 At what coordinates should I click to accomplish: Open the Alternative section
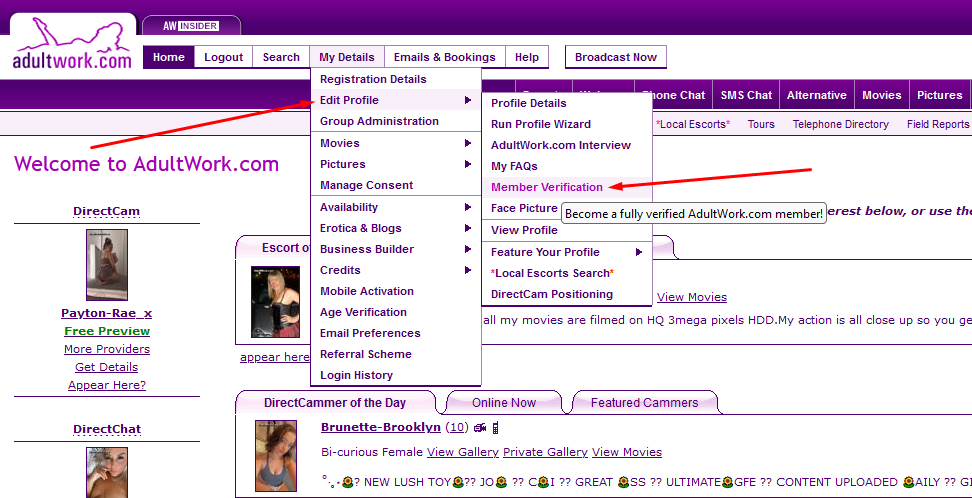click(x=816, y=96)
